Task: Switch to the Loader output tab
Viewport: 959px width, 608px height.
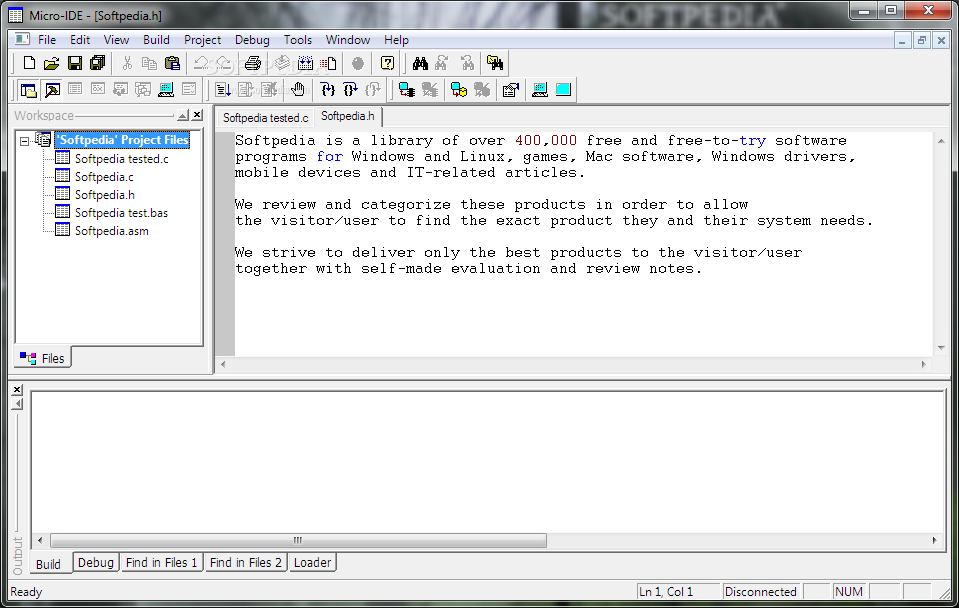Action: [x=313, y=562]
